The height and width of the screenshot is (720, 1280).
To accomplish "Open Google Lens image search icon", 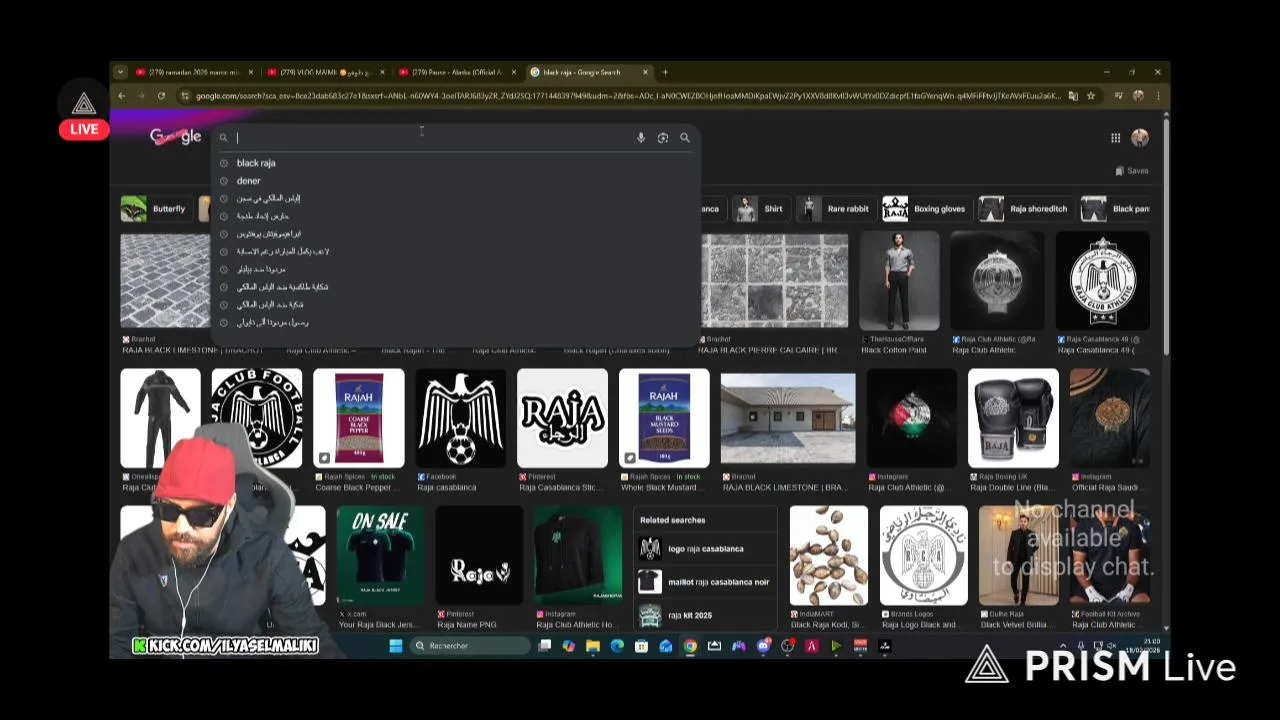I will click(663, 138).
